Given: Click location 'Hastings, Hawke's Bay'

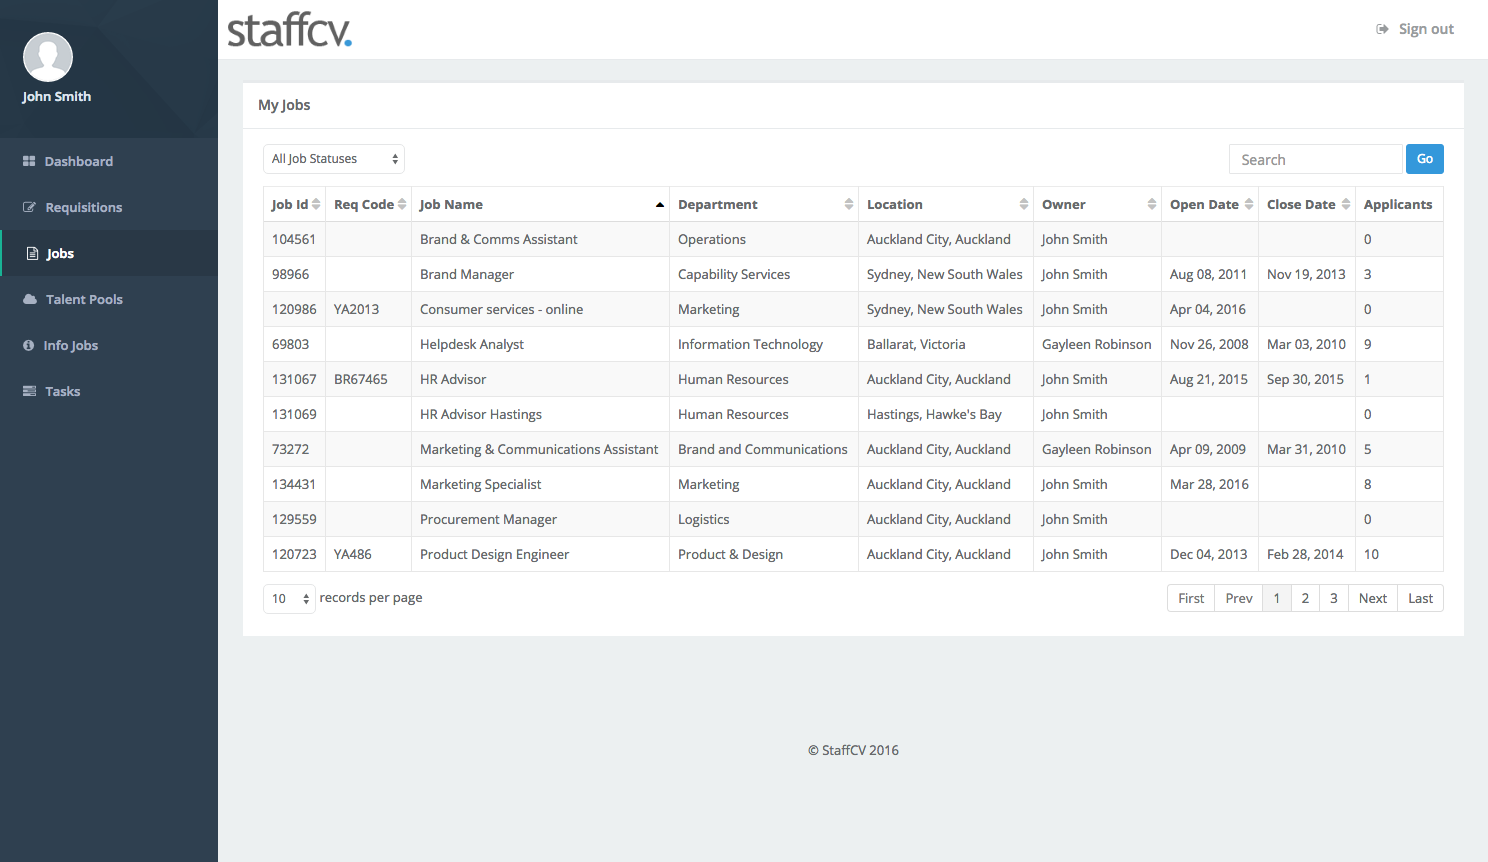Looking at the screenshot, I should coord(934,414).
